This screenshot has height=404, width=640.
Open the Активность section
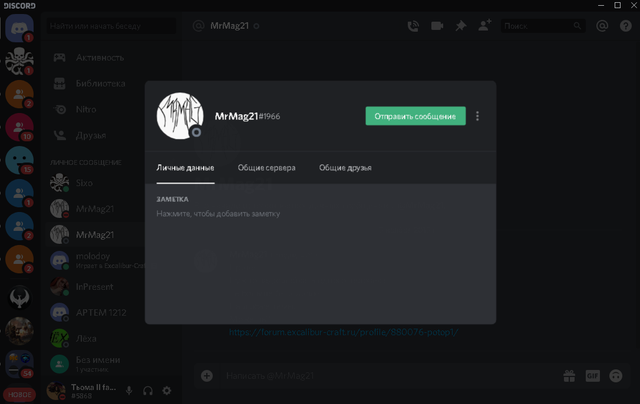pyautogui.click(x=111, y=58)
